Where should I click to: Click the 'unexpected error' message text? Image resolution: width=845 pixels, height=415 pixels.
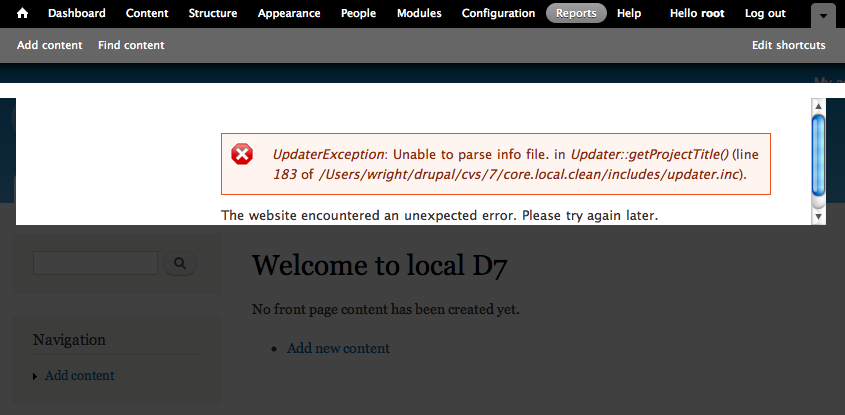tap(440, 216)
